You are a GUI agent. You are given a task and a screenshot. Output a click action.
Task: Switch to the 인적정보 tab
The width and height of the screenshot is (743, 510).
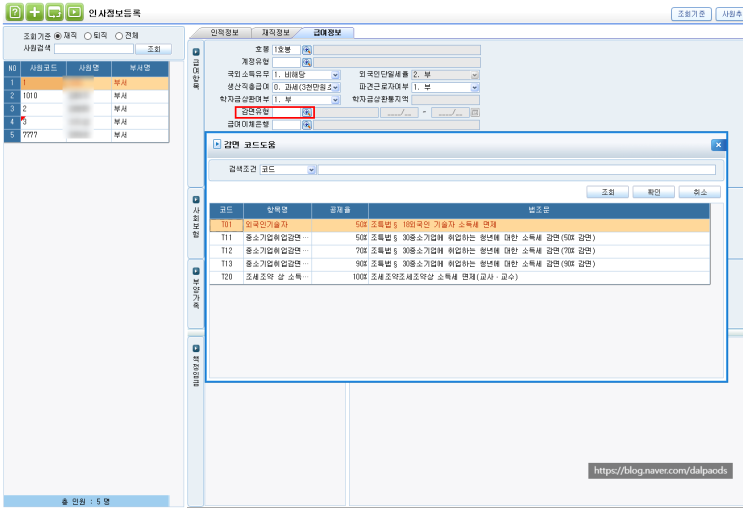pyautogui.click(x=225, y=33)
